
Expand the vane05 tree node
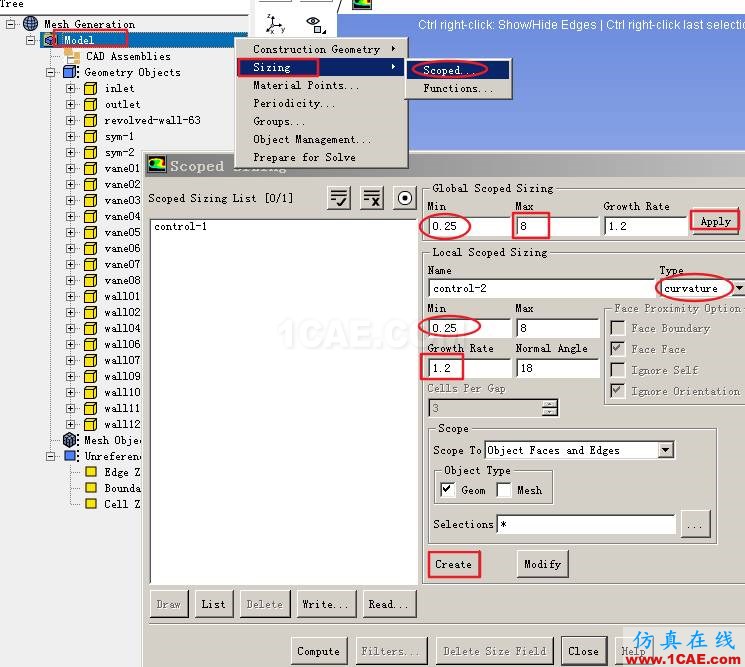pyautogui.click(x=70, y=232)
